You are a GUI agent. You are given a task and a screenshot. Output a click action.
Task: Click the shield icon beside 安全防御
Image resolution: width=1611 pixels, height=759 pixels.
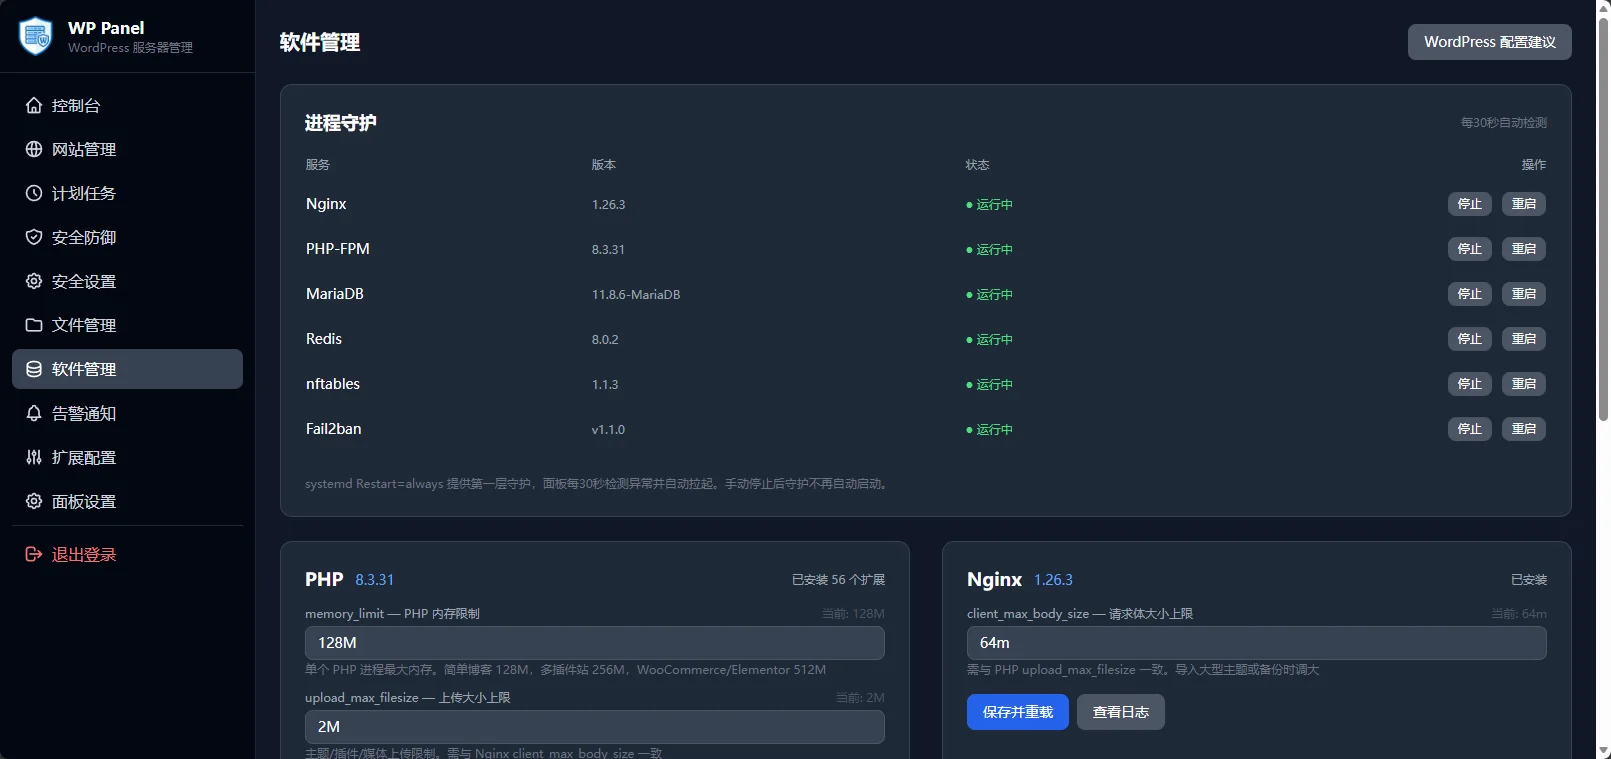pos(34,237)
